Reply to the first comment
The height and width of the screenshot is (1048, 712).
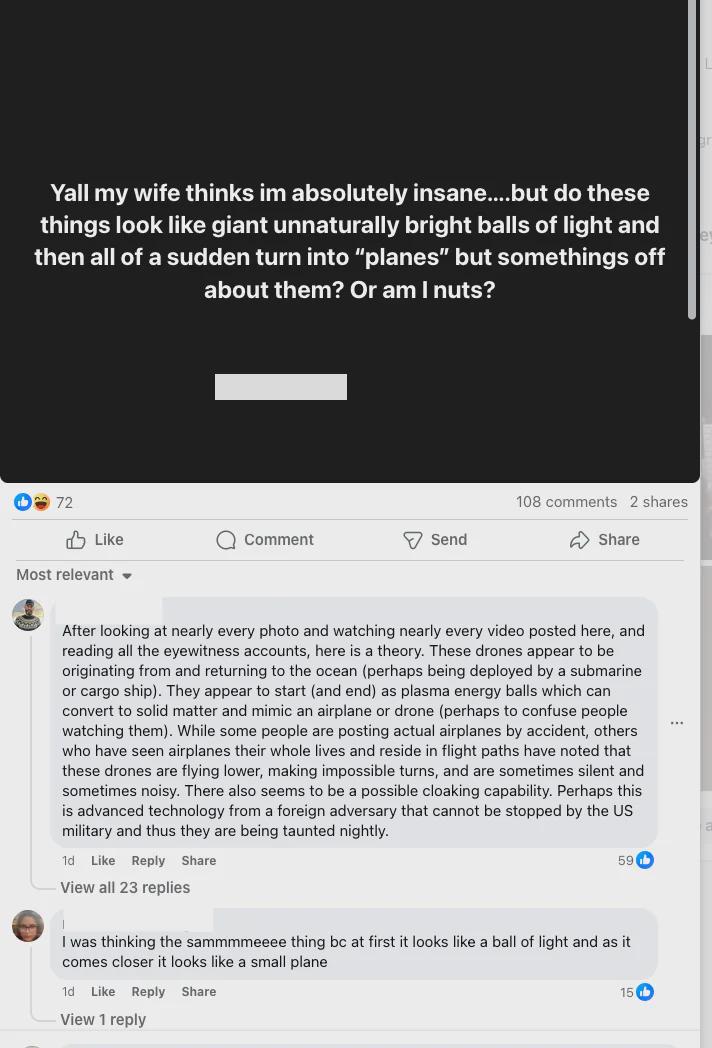148,861
